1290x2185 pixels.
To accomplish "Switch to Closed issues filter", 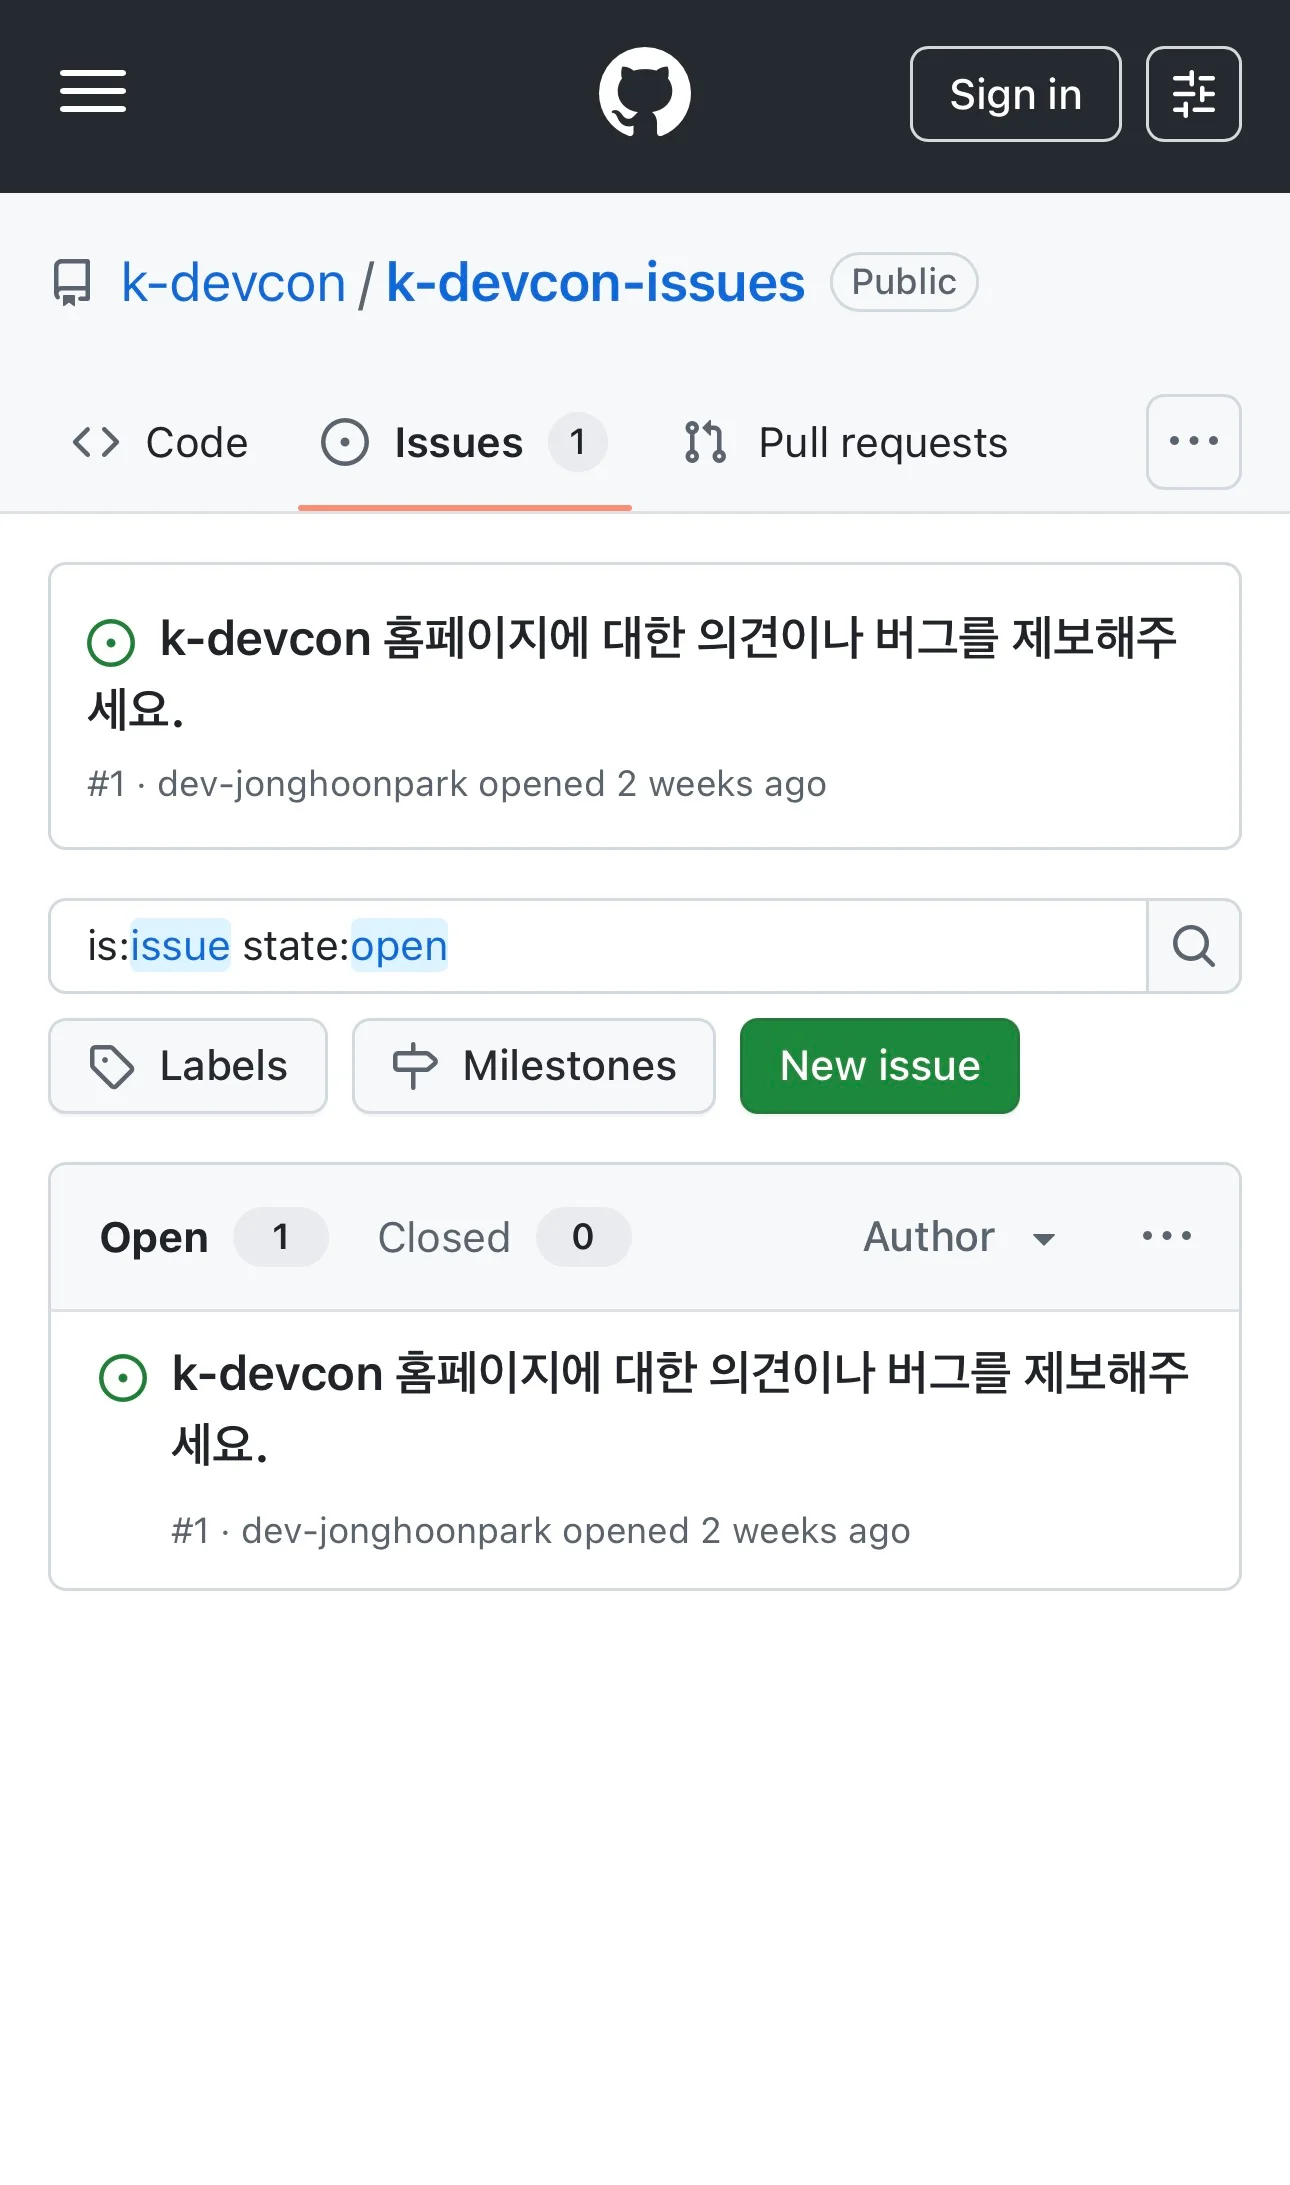I will tap(503, 1237).
